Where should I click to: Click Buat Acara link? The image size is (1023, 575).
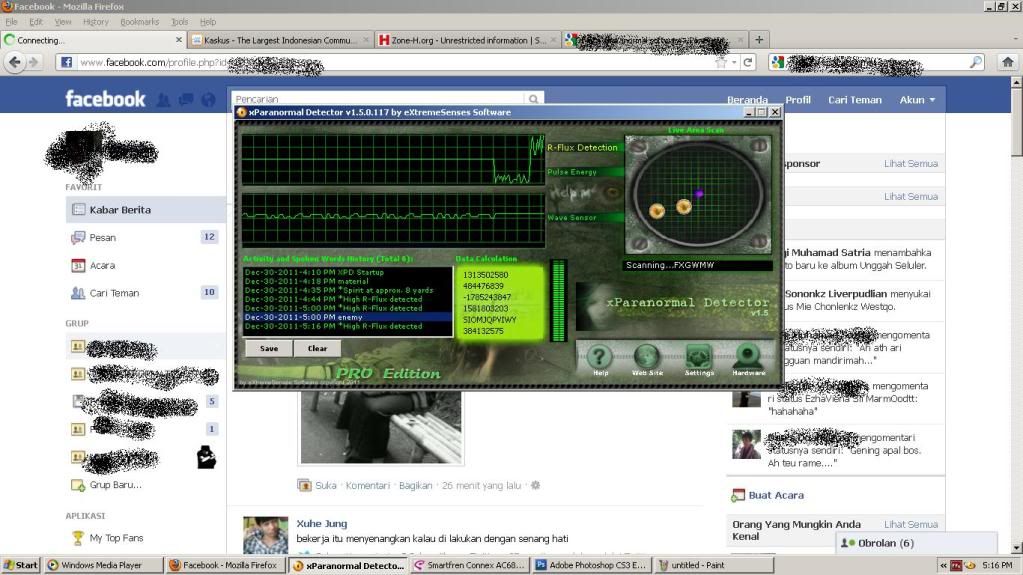(x=776, y=495)
